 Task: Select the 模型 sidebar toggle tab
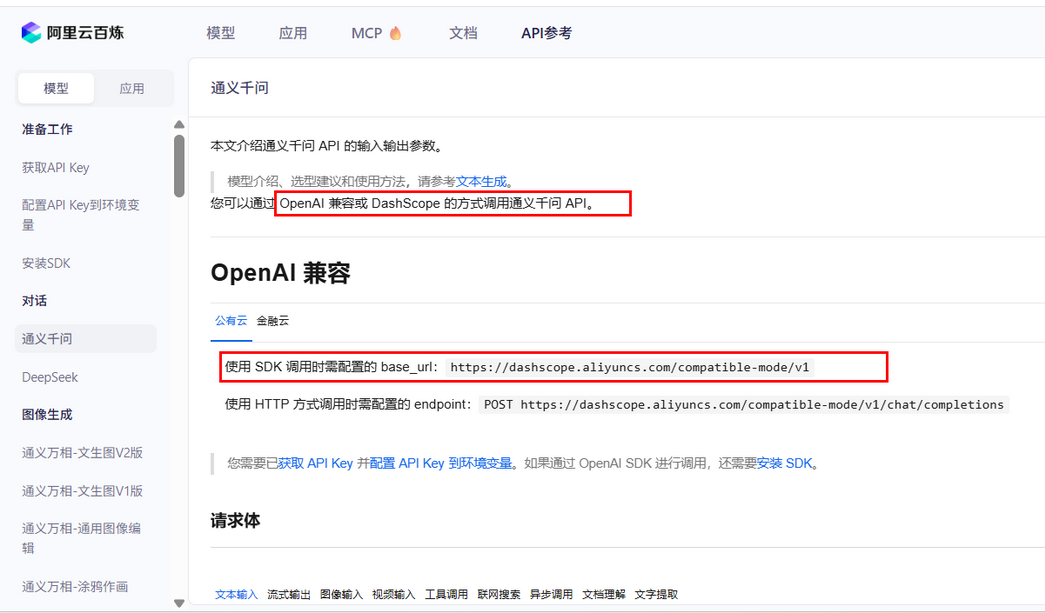click(x=56, y=88)
